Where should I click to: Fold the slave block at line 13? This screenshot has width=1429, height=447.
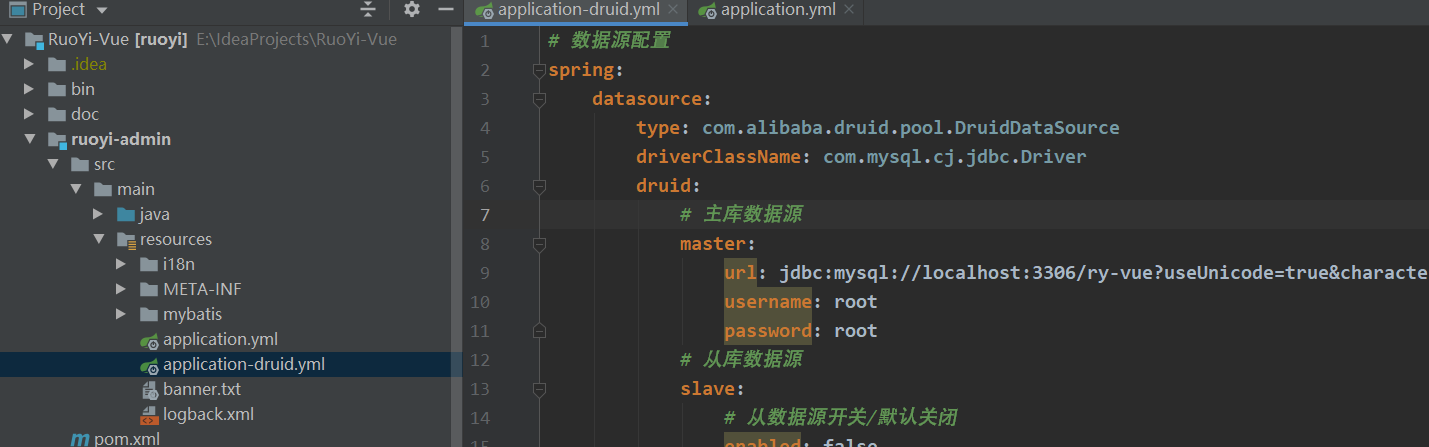point(540,389)
